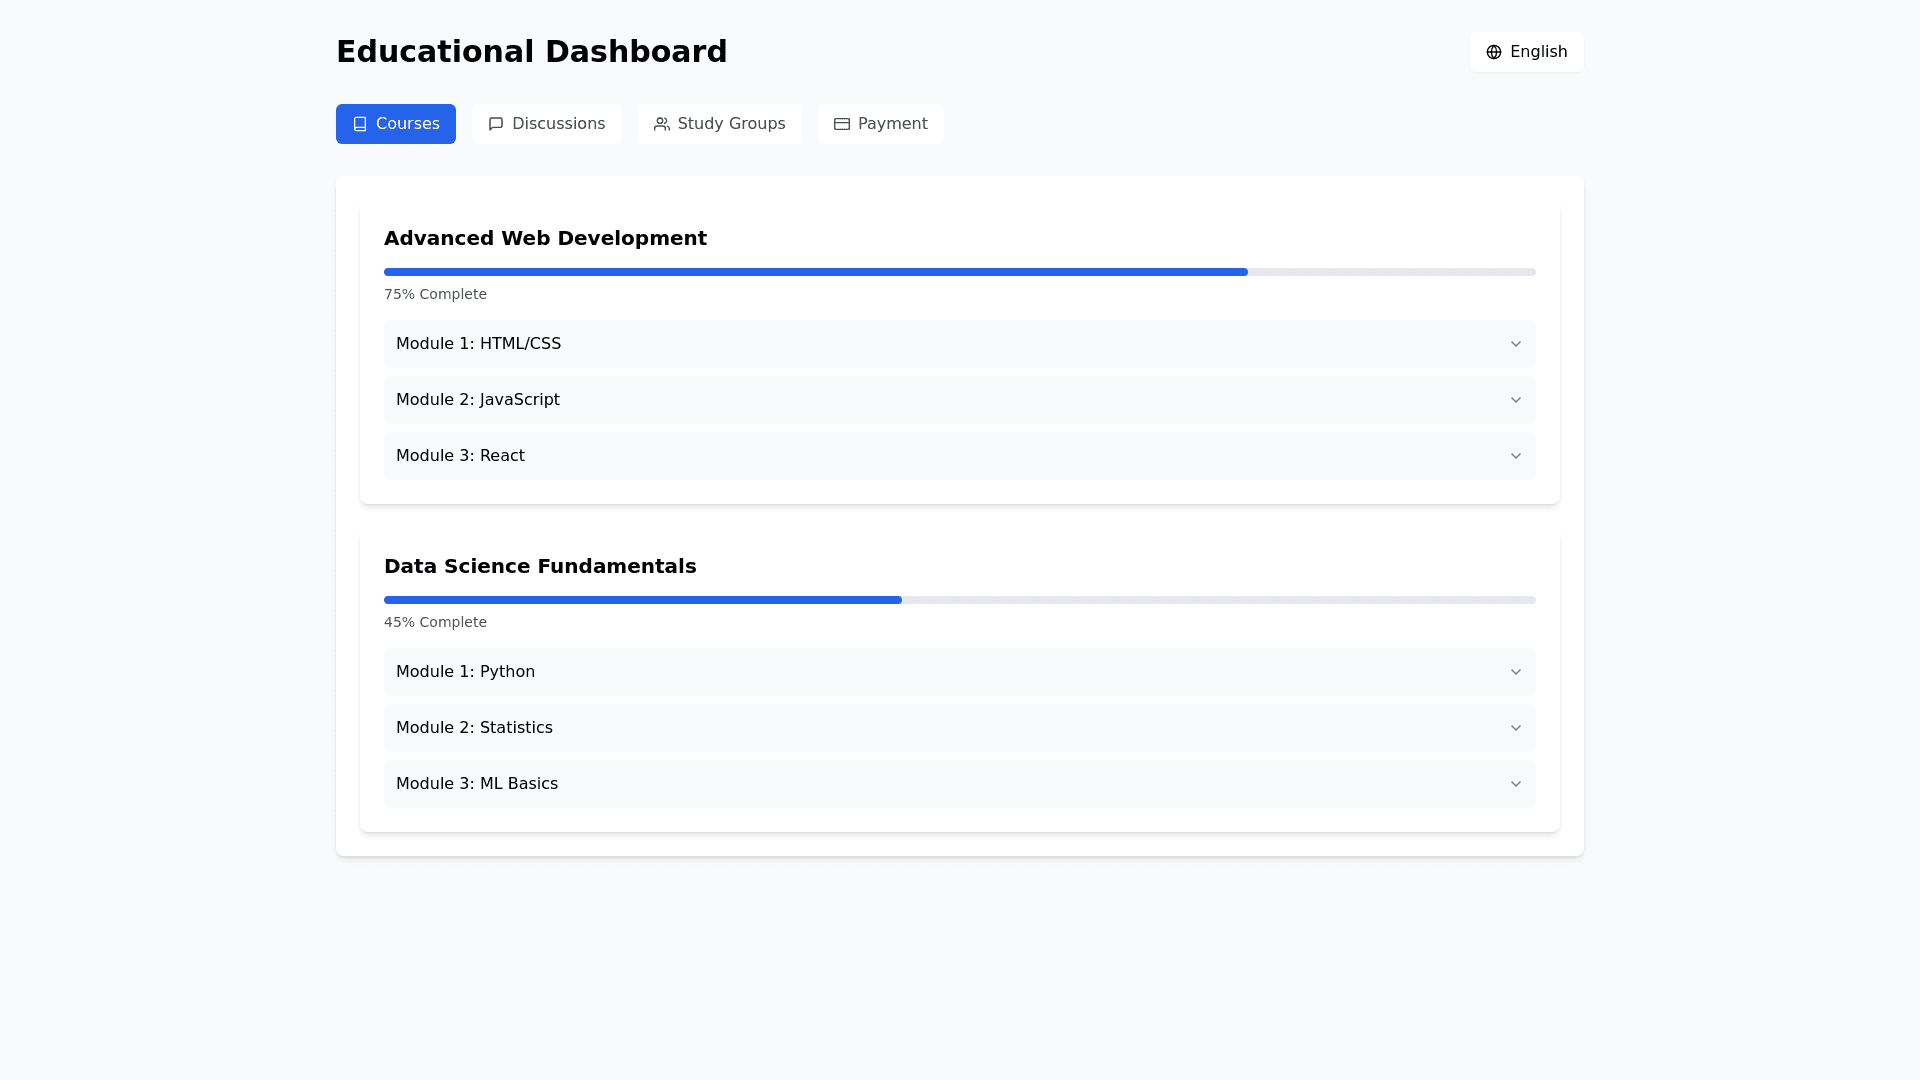Expand Module 3: React section
The height and width of the screenshot is (1080, 1920).
(x=958, y=456)
